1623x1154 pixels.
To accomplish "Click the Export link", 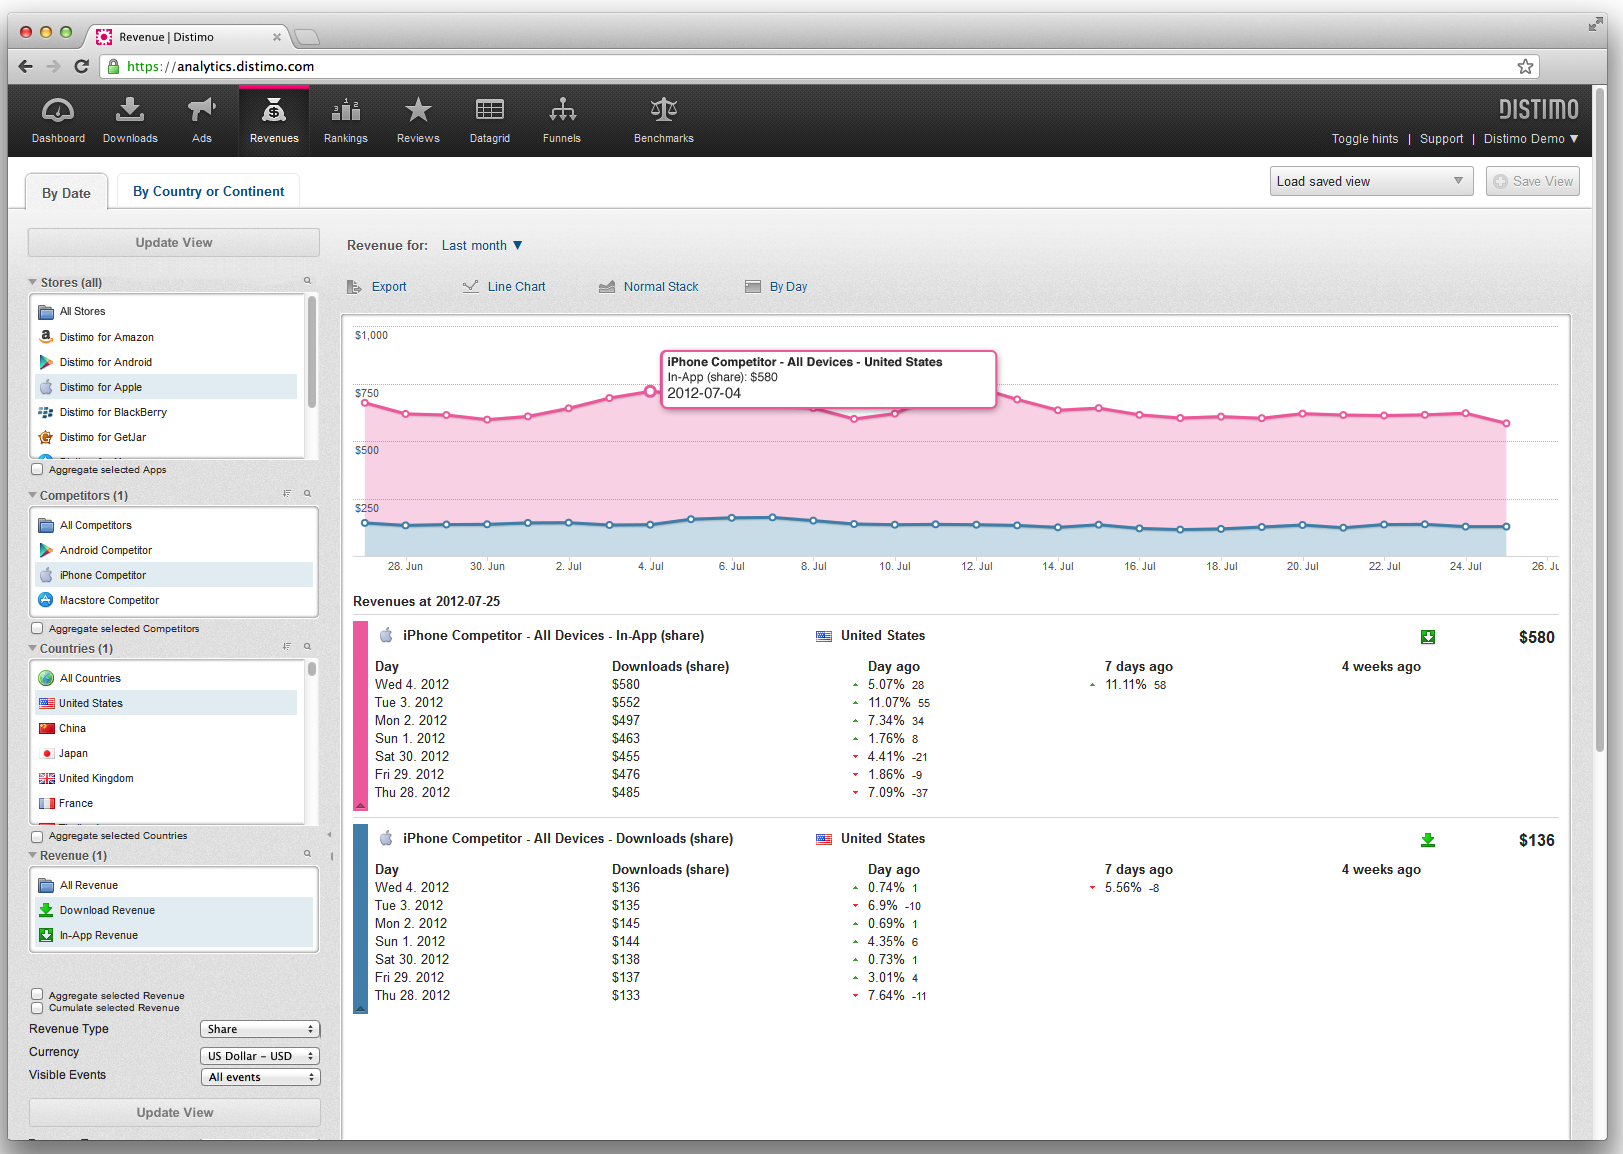I will 388,287.
